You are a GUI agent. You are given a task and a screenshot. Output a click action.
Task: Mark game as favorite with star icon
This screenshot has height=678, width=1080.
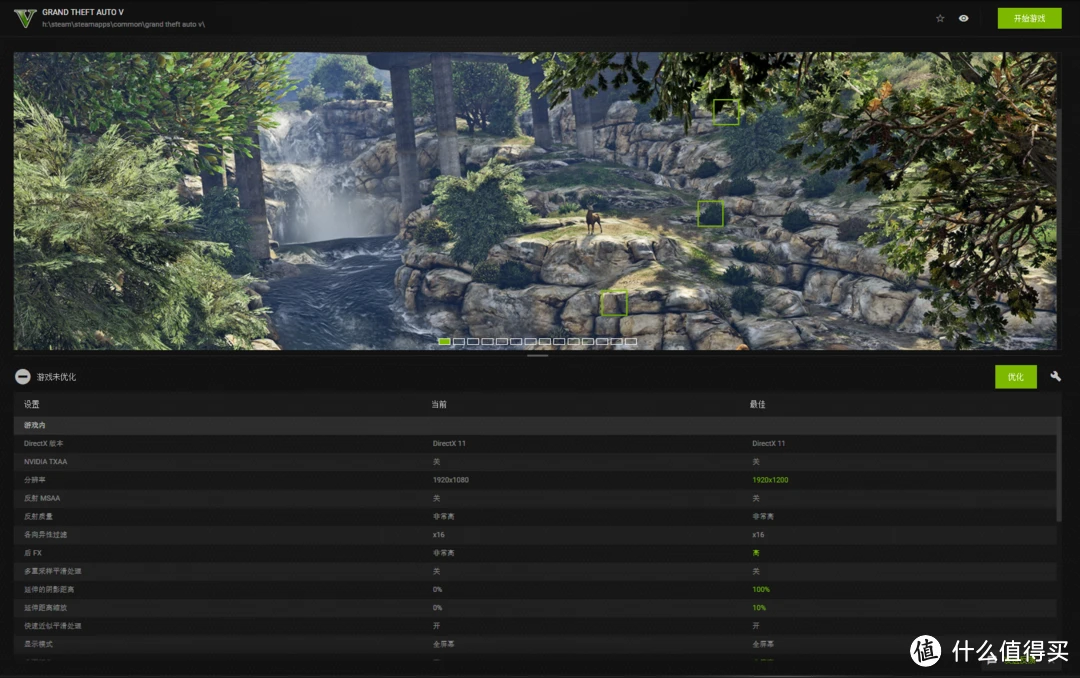pos(940,19)
